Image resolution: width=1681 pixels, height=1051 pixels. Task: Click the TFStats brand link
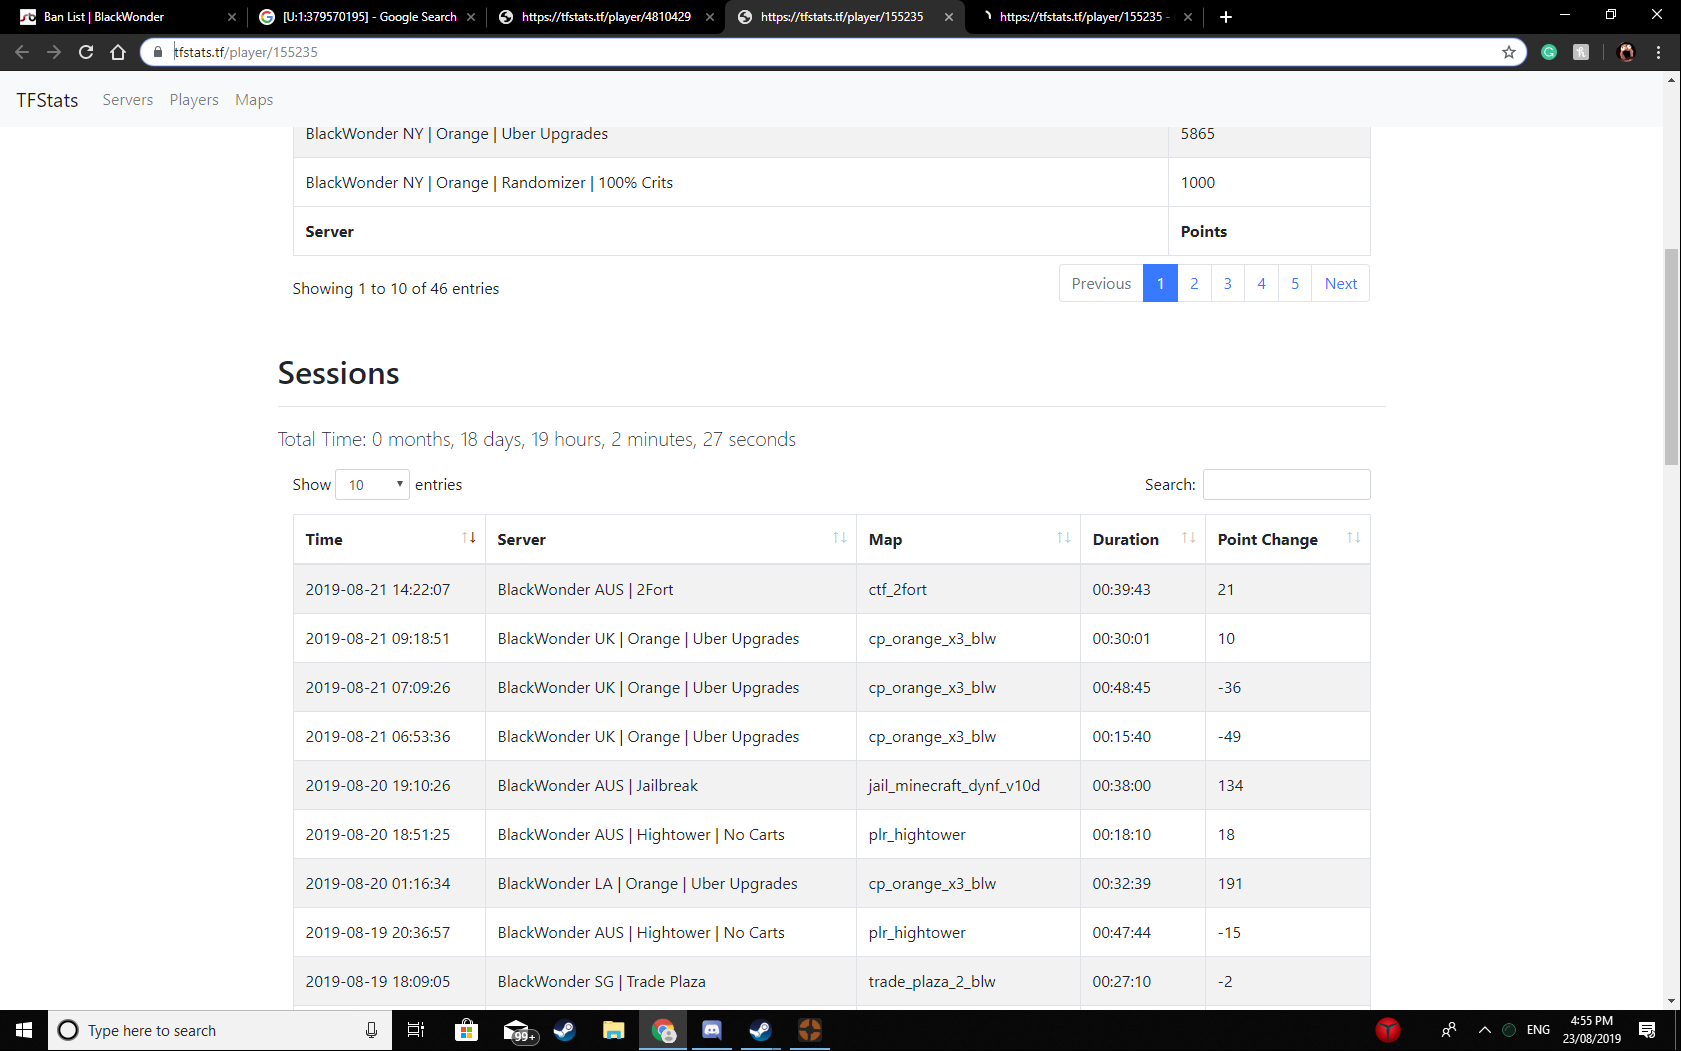tap(47, 100)
